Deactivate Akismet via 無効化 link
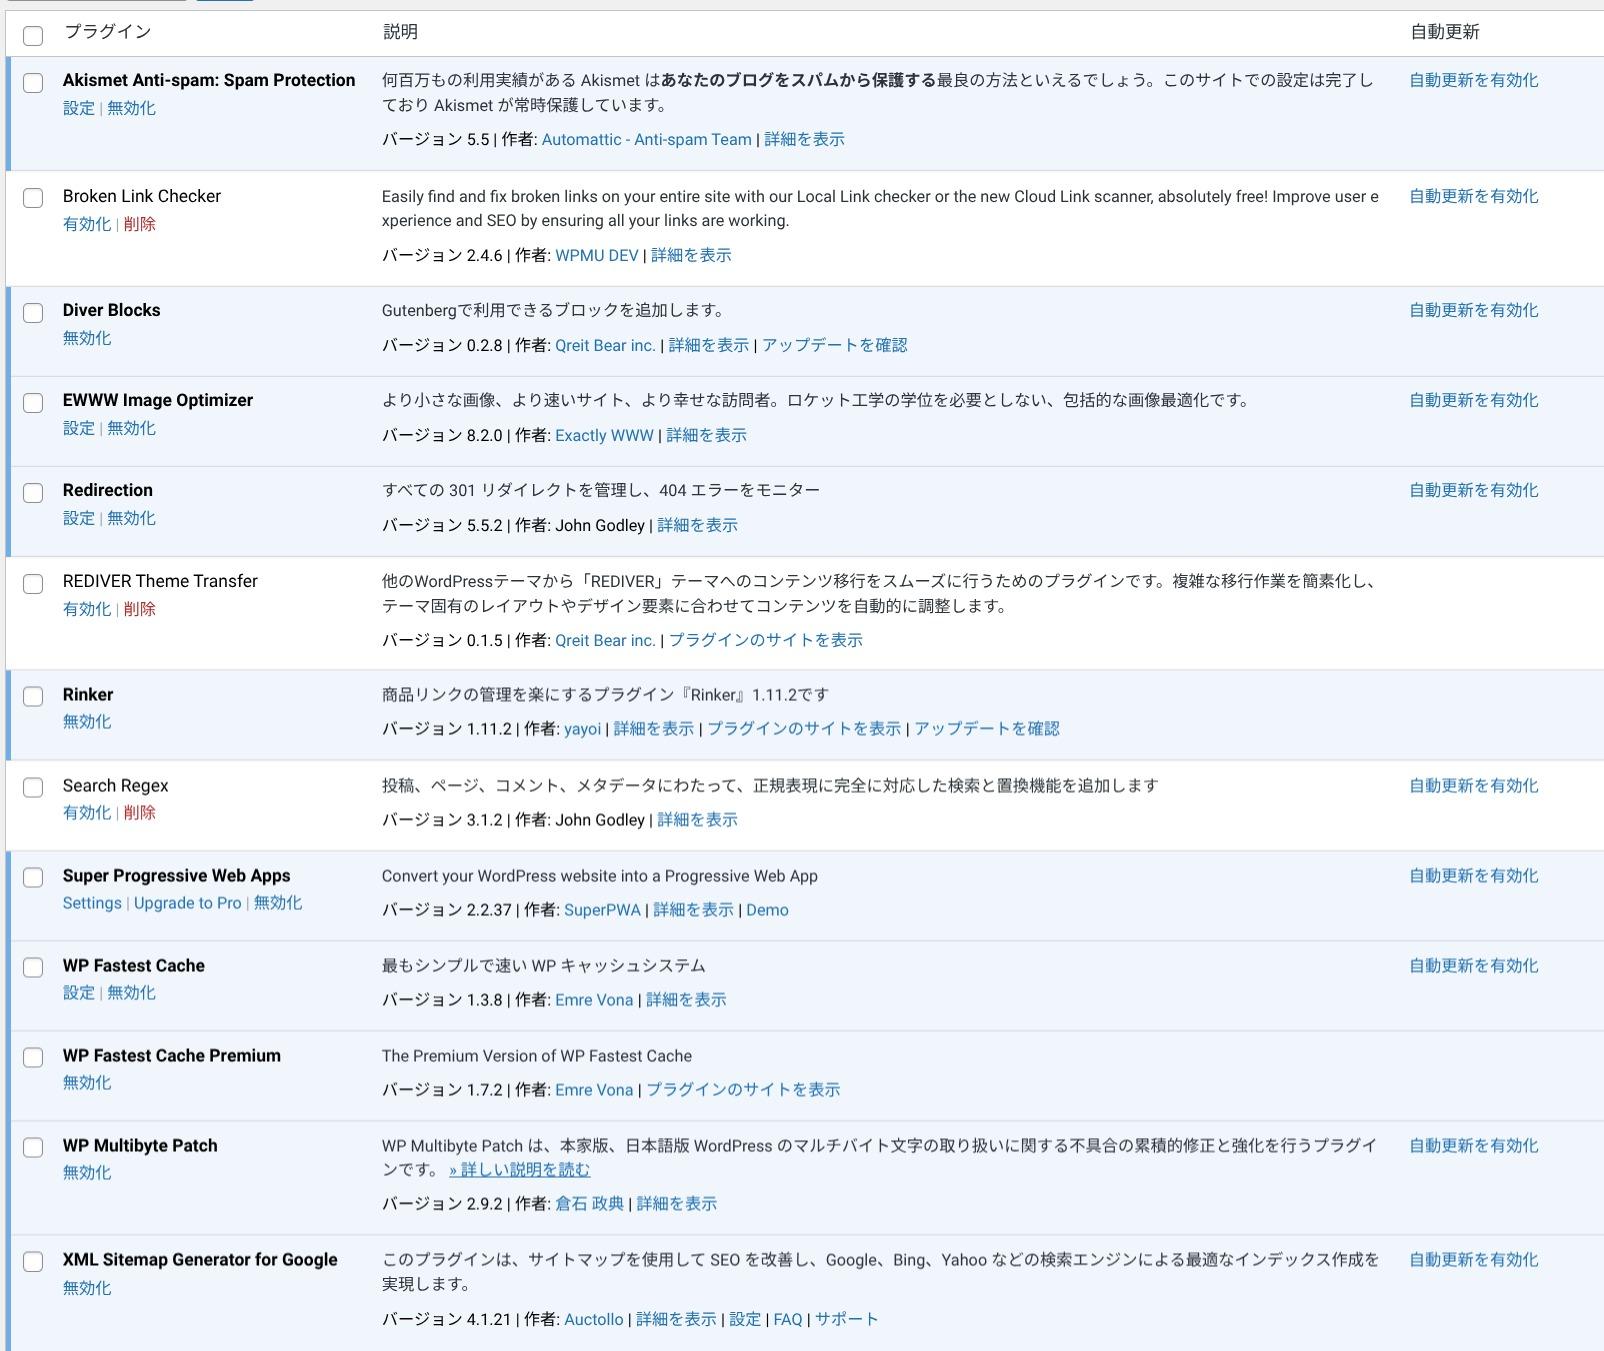The width and height of the screenshot is (1604, 1351). click(x=131, y=108)
